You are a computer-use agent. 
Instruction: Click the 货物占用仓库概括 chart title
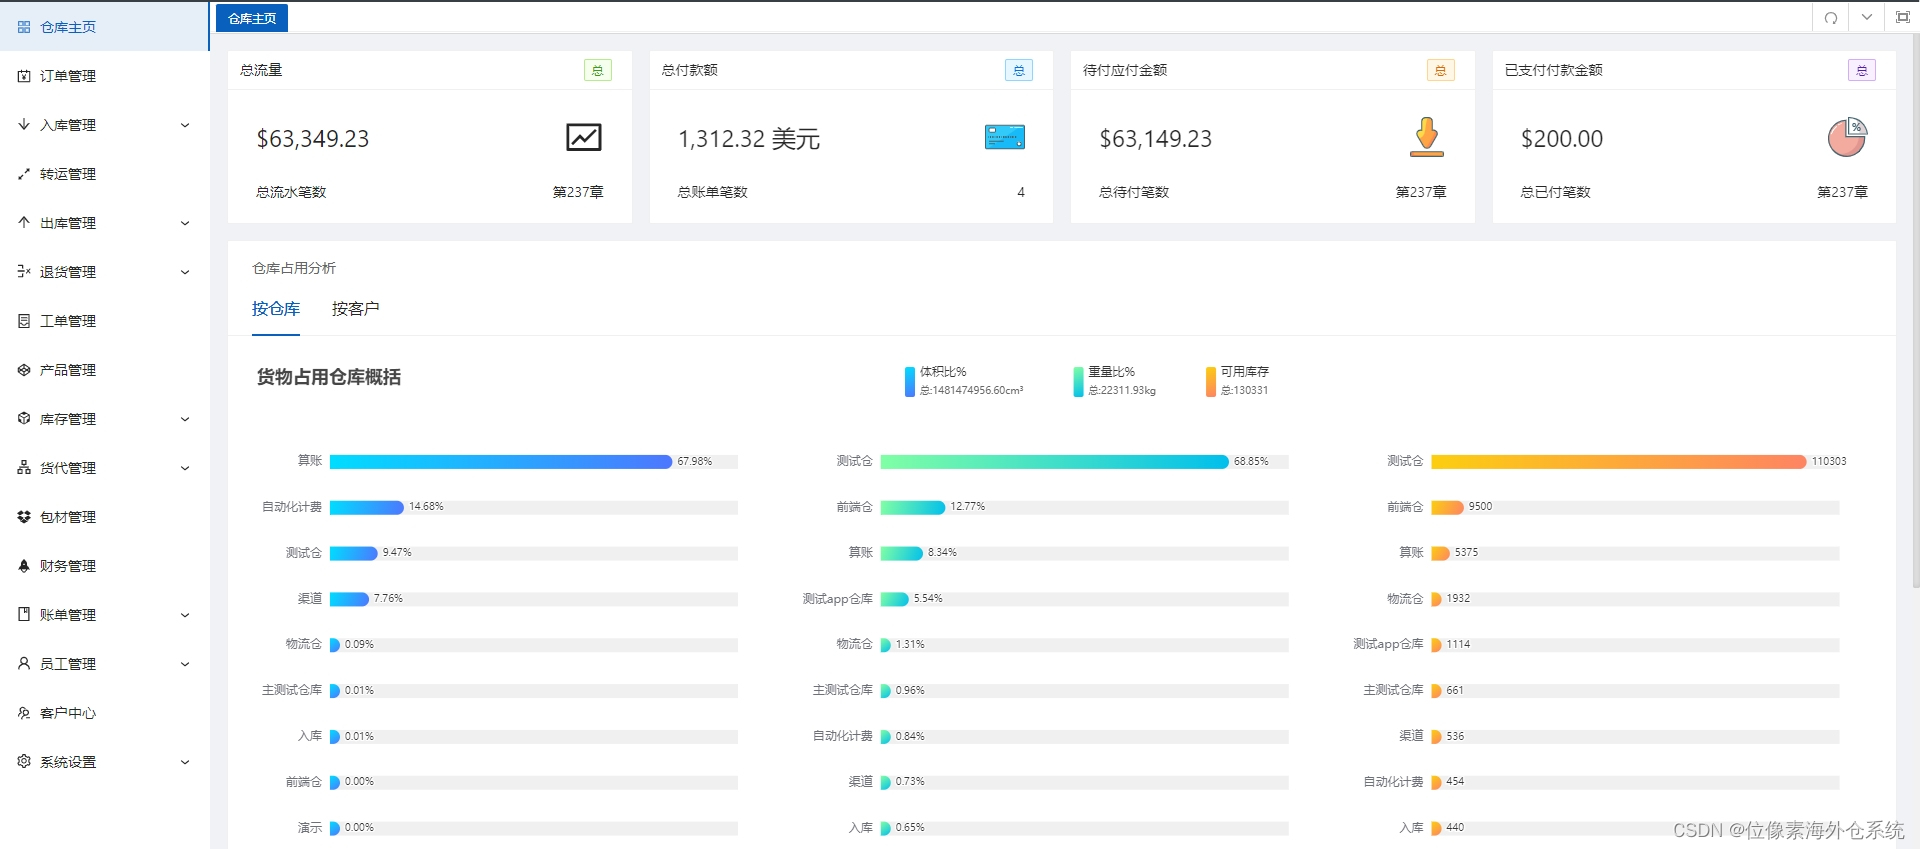tap(329, 377)
